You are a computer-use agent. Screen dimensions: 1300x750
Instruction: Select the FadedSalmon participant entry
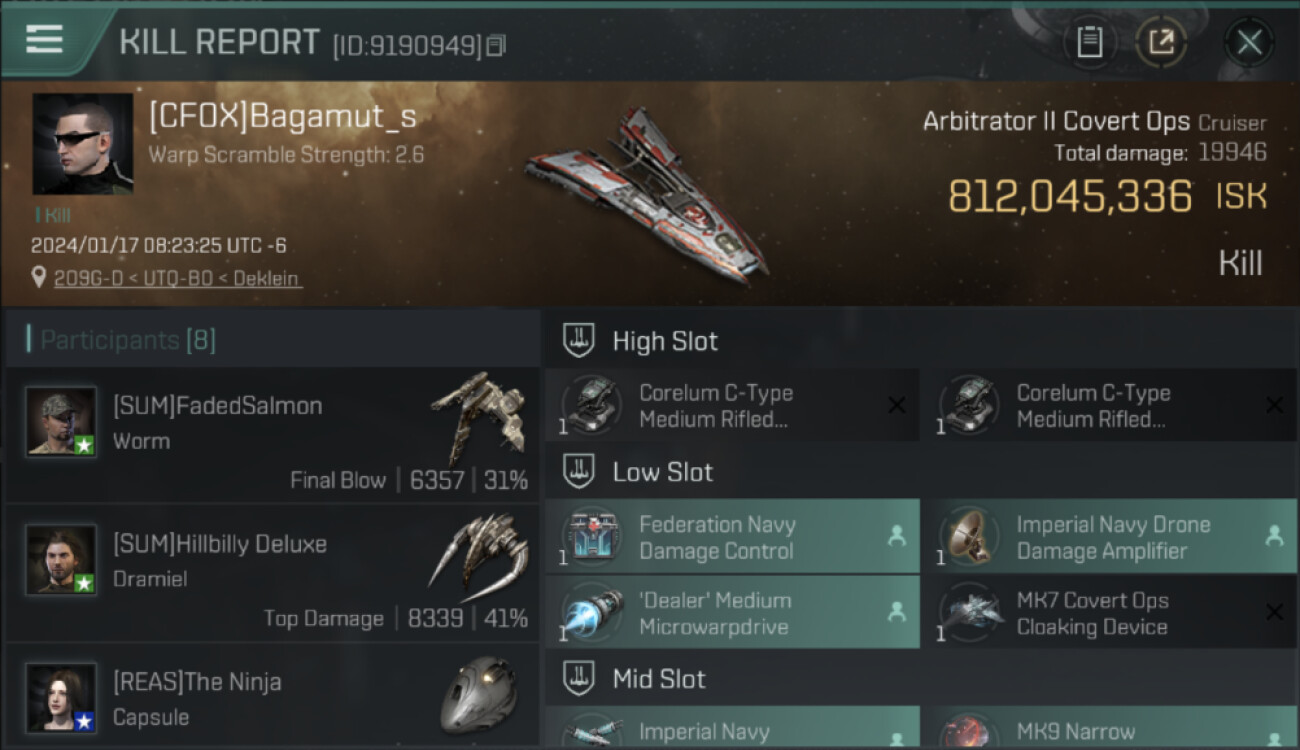[272, 434]
